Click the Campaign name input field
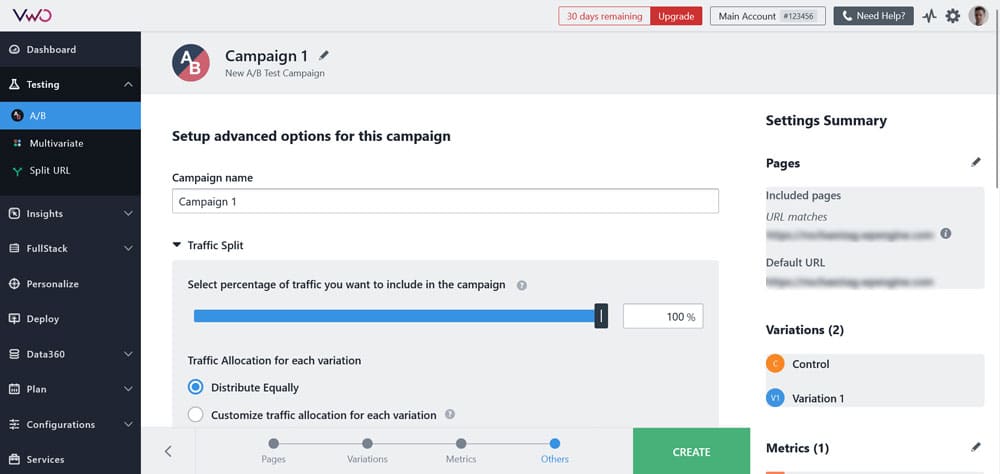 pyautogui.click(x=445, y=201)
